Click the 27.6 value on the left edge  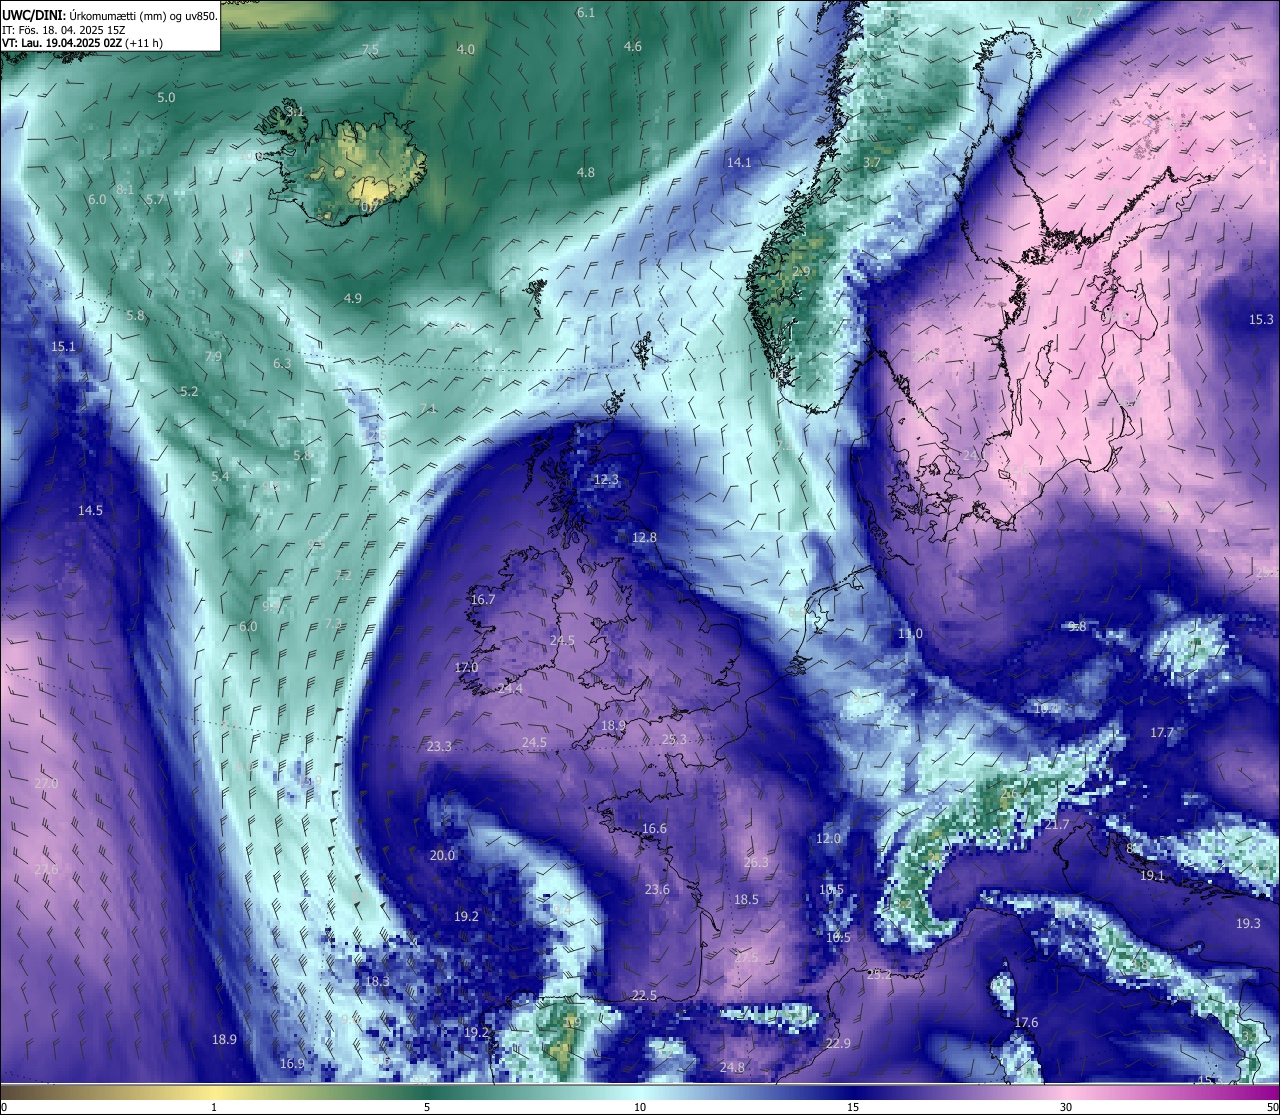tap(46, 869)
